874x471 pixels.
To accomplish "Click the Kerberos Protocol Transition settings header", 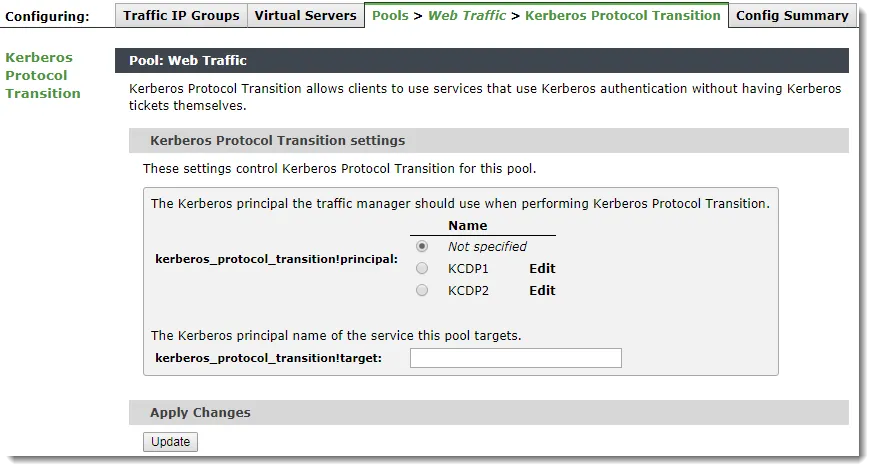I will [489, 140].
